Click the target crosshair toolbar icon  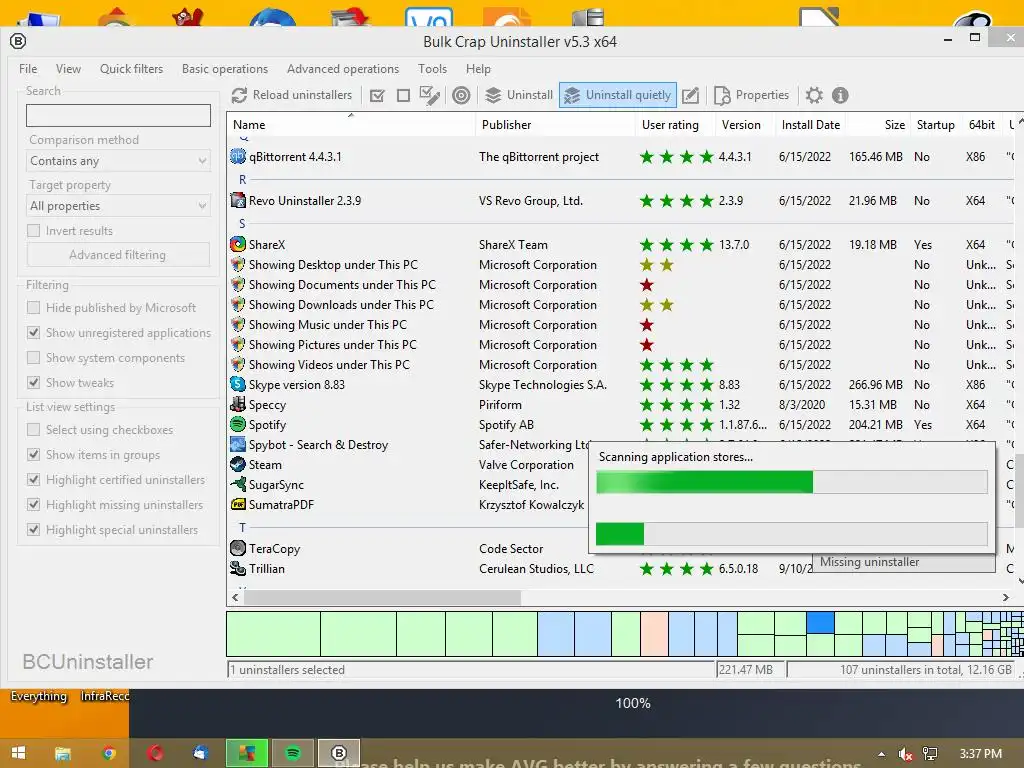click(461, 95)
